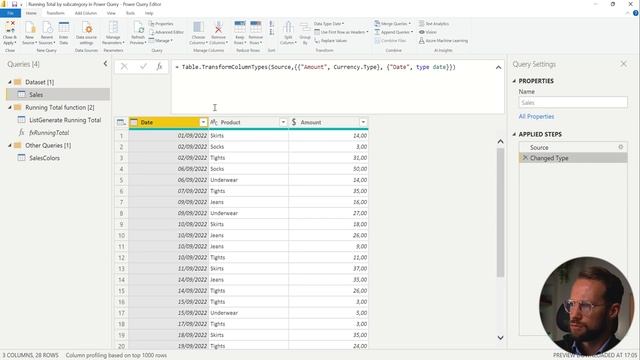Collapse the Running Total function folder

[x=10, y=108]
